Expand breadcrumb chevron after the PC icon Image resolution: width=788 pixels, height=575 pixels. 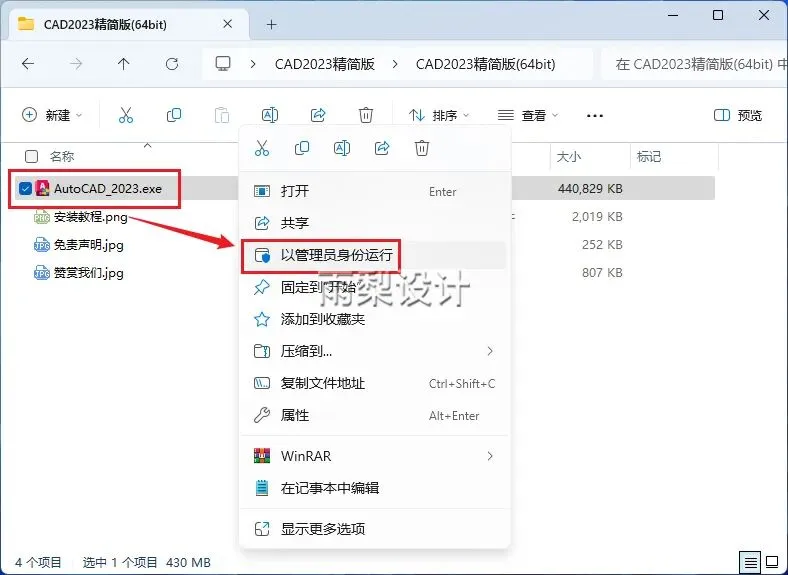(x=253, y=64)
